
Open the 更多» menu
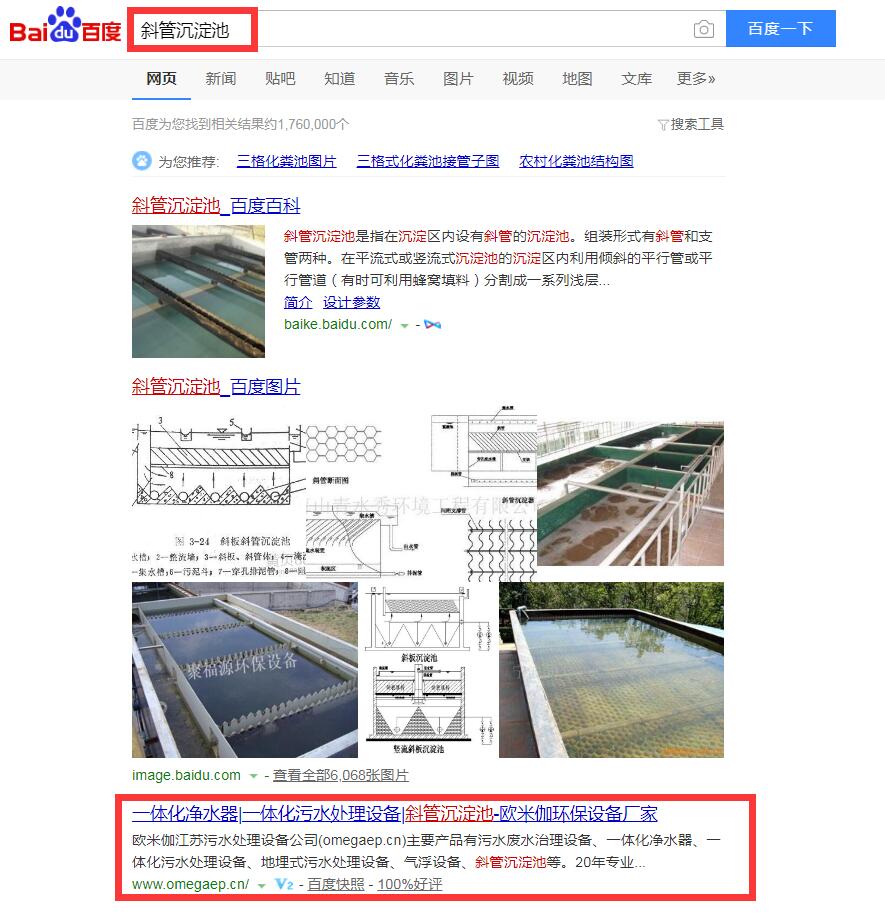click(696, 79)
